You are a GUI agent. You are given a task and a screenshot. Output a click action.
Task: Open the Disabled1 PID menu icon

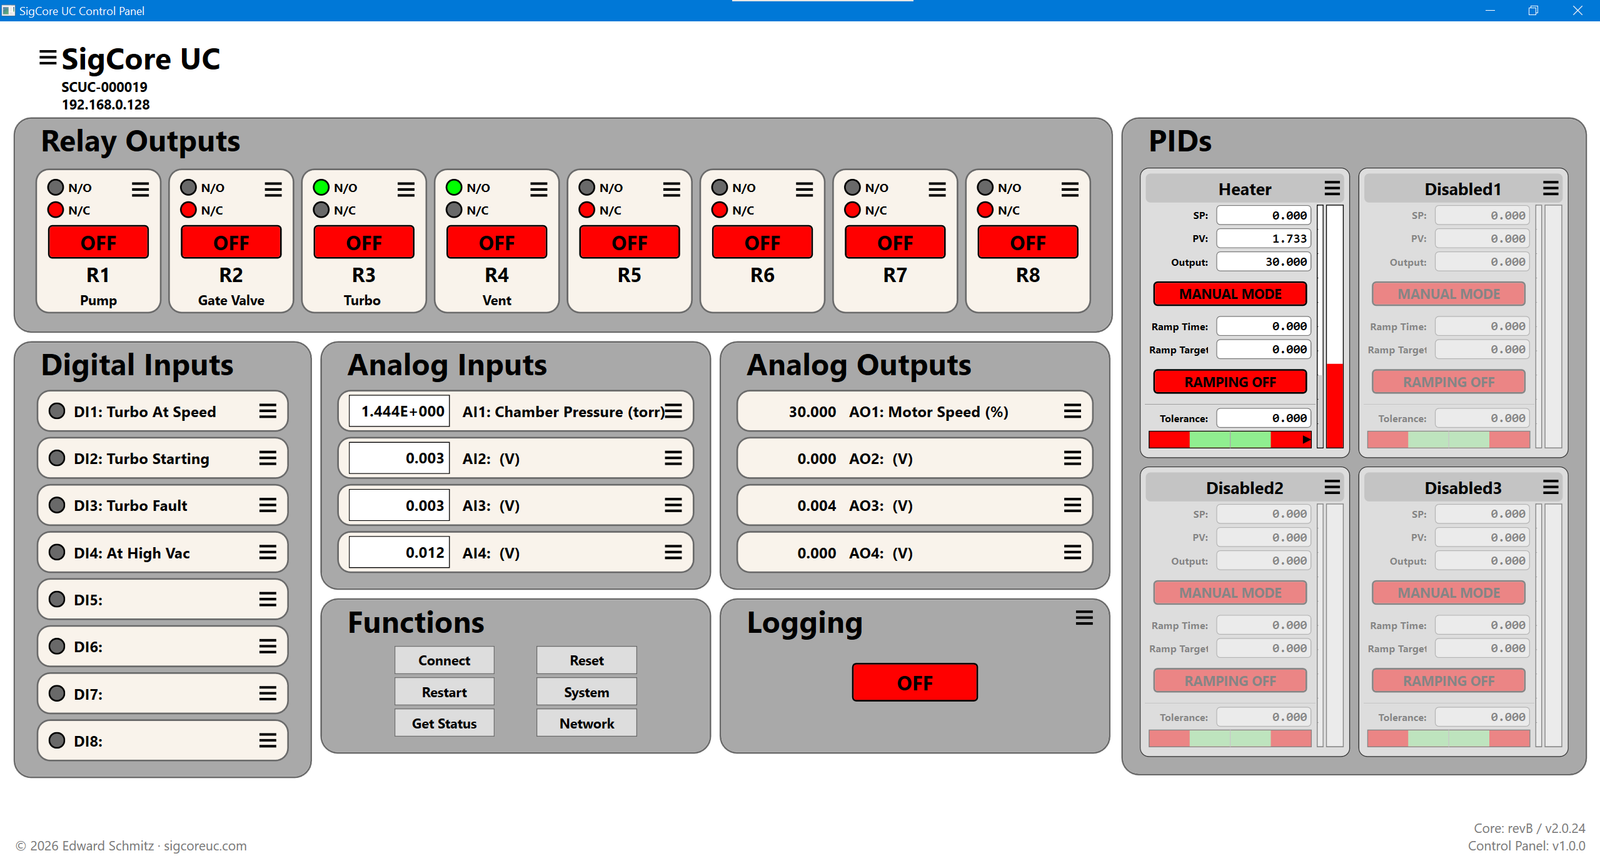pos(1551,188)
